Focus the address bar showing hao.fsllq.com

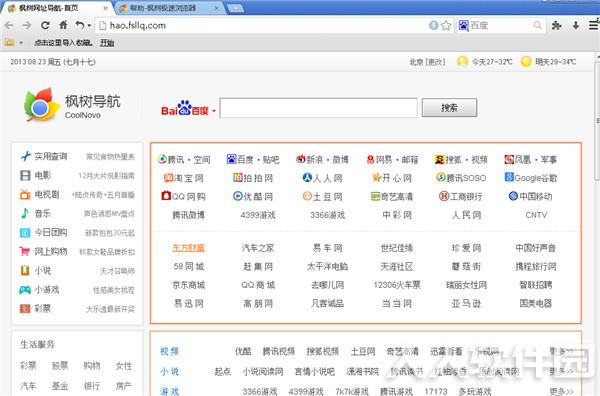coord(264,25)
